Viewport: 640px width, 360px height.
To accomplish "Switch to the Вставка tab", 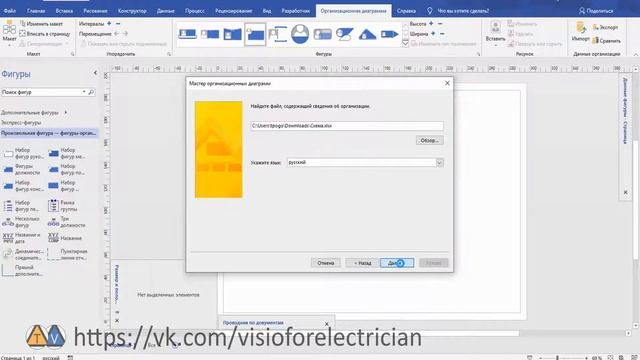I will [x=64, y=11].
